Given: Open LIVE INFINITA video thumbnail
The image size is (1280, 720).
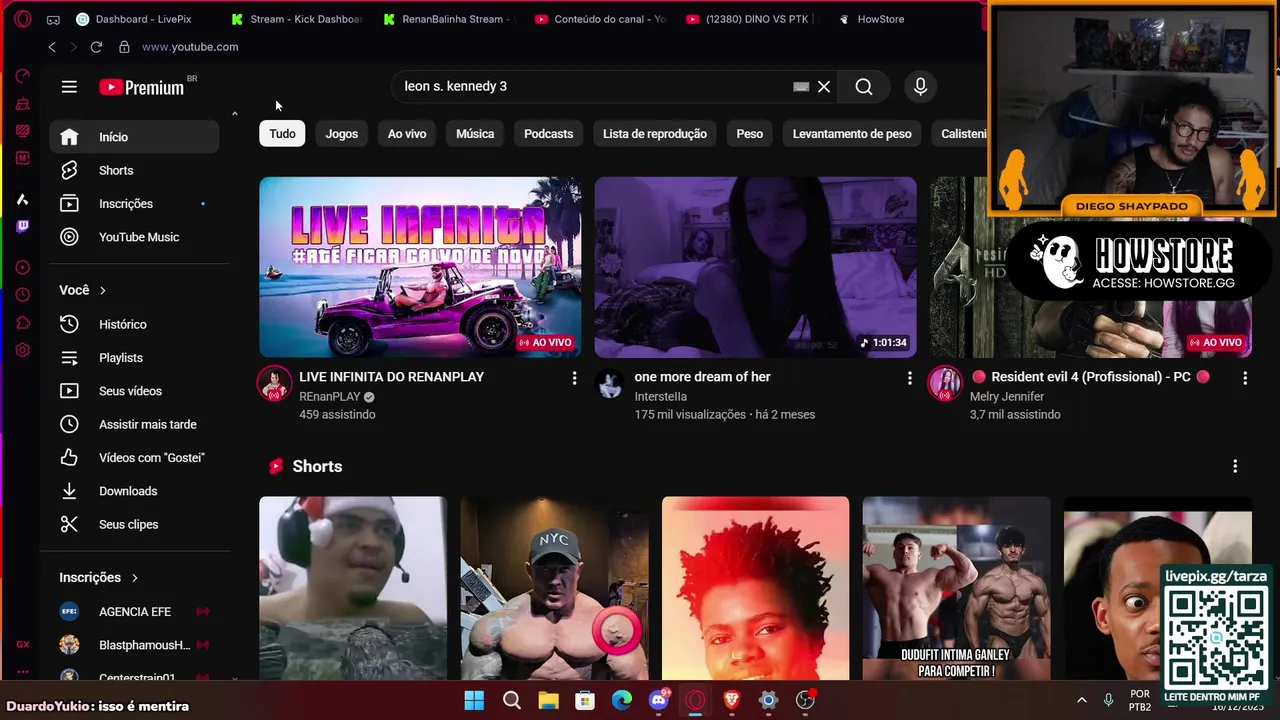Looking at the screenshot, I should (x=420, y=267).
